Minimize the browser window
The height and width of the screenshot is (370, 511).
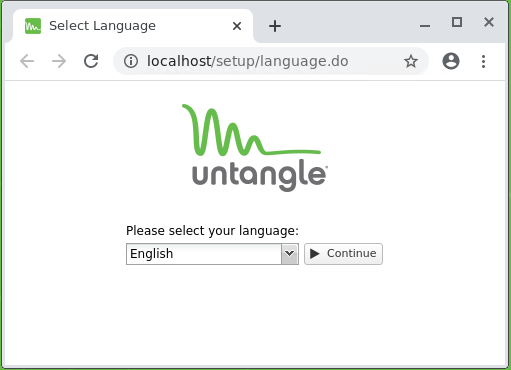pos(425,25)
